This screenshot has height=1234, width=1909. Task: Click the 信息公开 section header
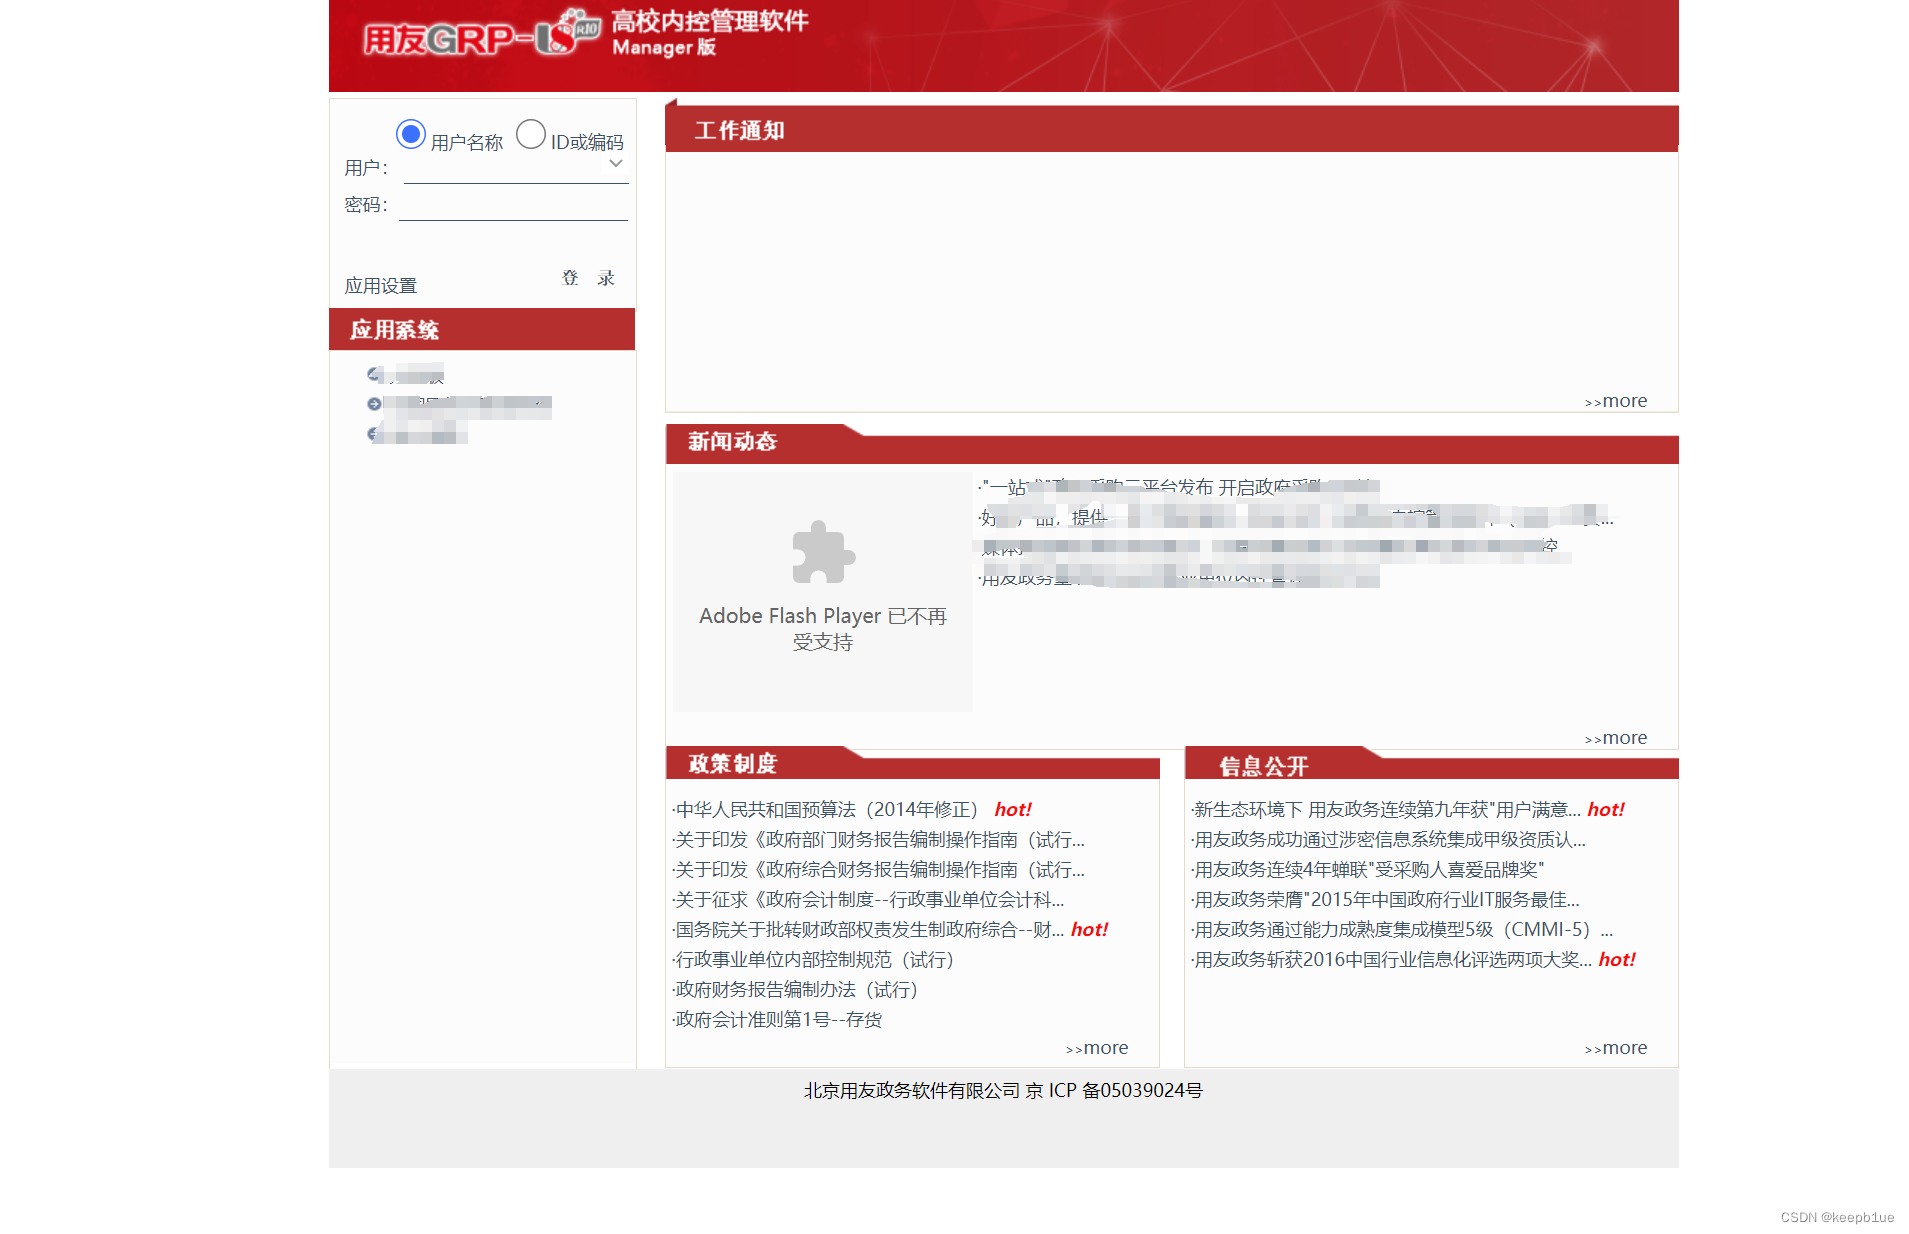click(x=1431, y=765)
